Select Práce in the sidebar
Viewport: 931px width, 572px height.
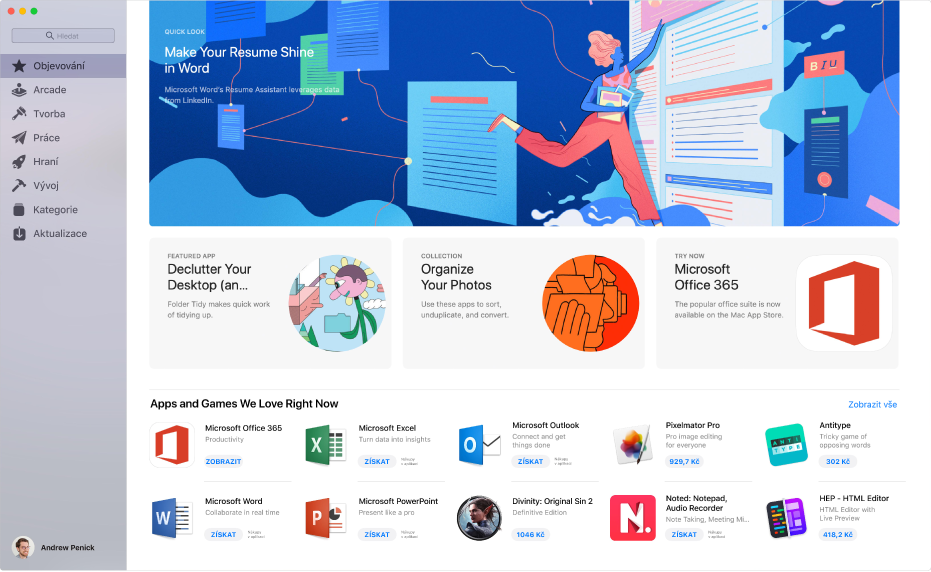coord(63,138)
